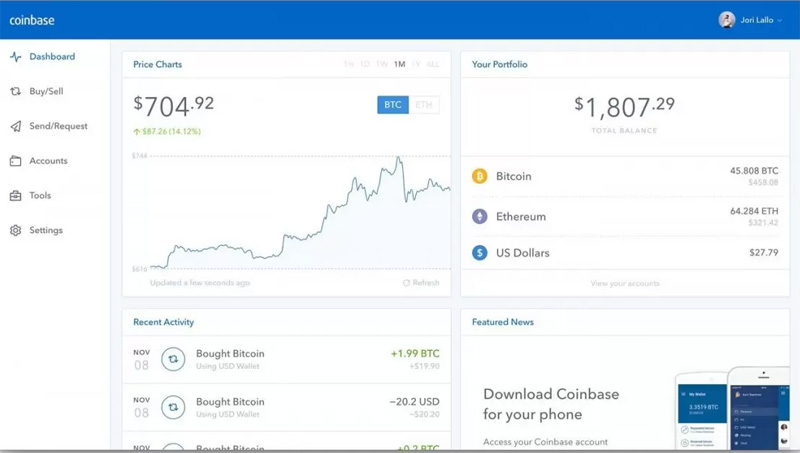
Task: Click the 45.808 BTC balance
Action: pyautogui.click(x=754, y=170)
